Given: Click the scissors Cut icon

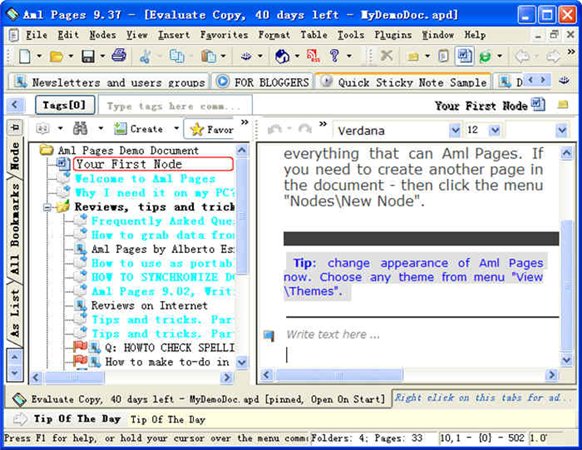Looking at the screenshot, I should (145, 56).
